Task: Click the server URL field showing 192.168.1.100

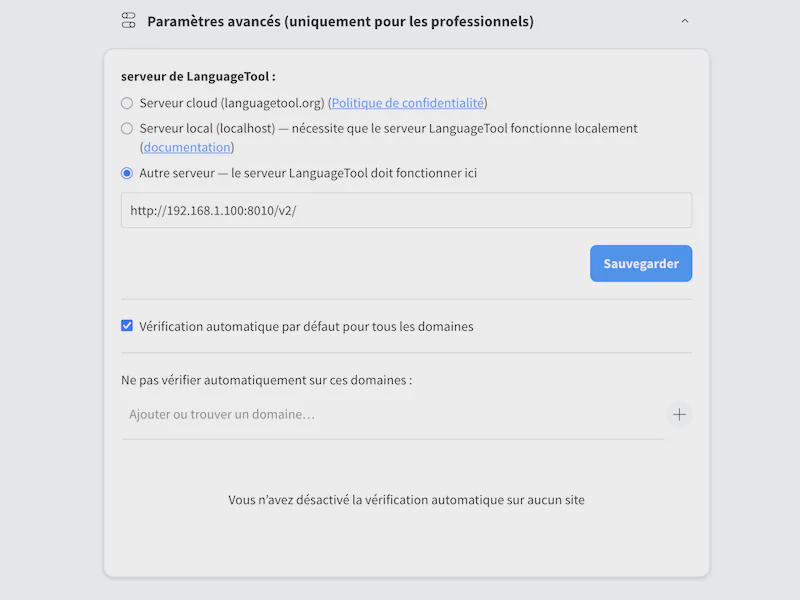Action: pos(405,210)
